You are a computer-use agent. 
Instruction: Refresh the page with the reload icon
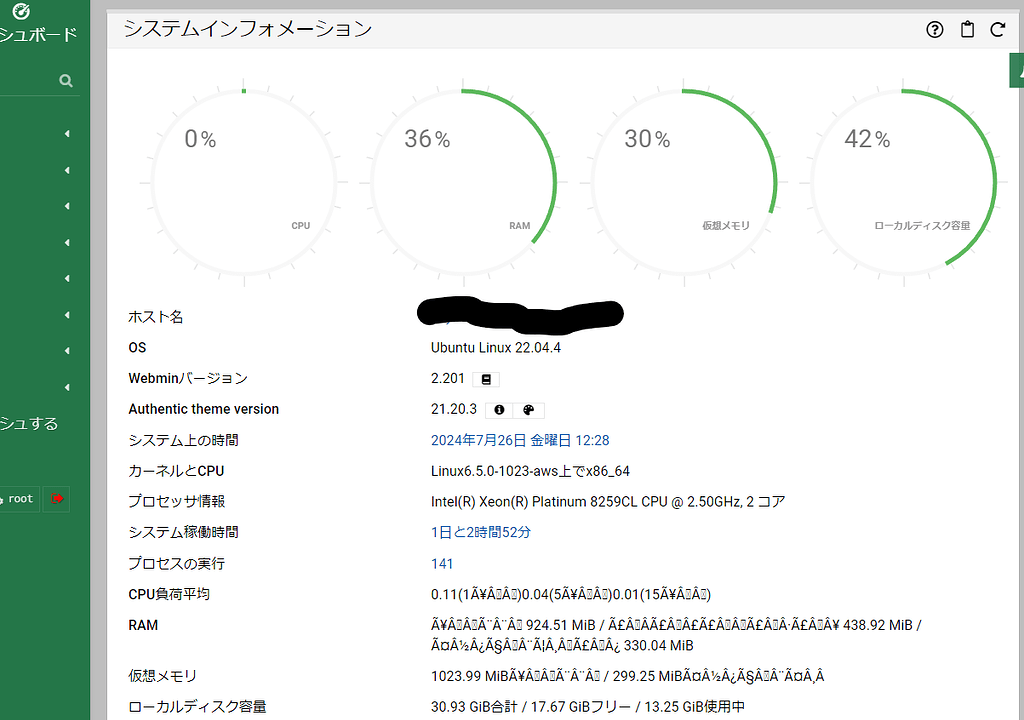point(998,30)
